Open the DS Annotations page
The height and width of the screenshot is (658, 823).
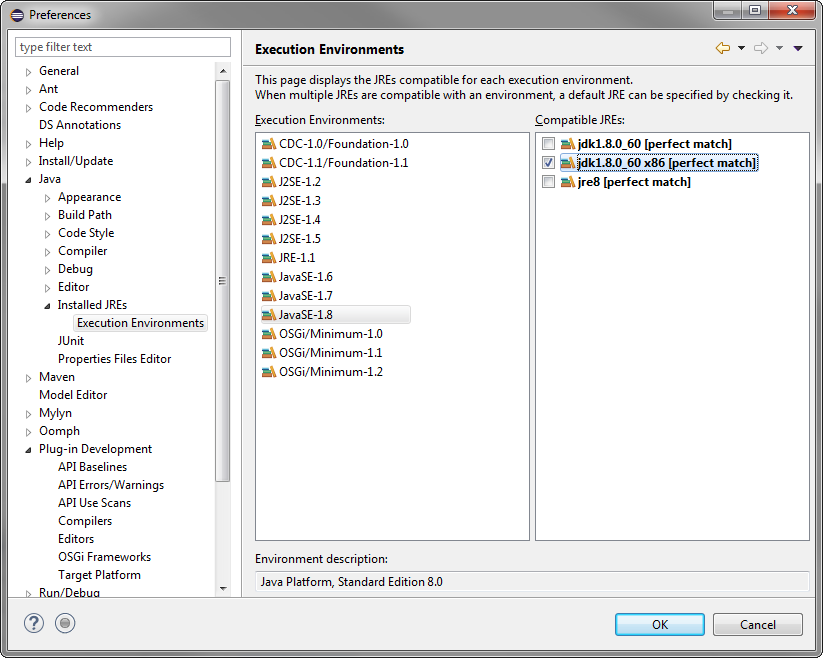80,124
